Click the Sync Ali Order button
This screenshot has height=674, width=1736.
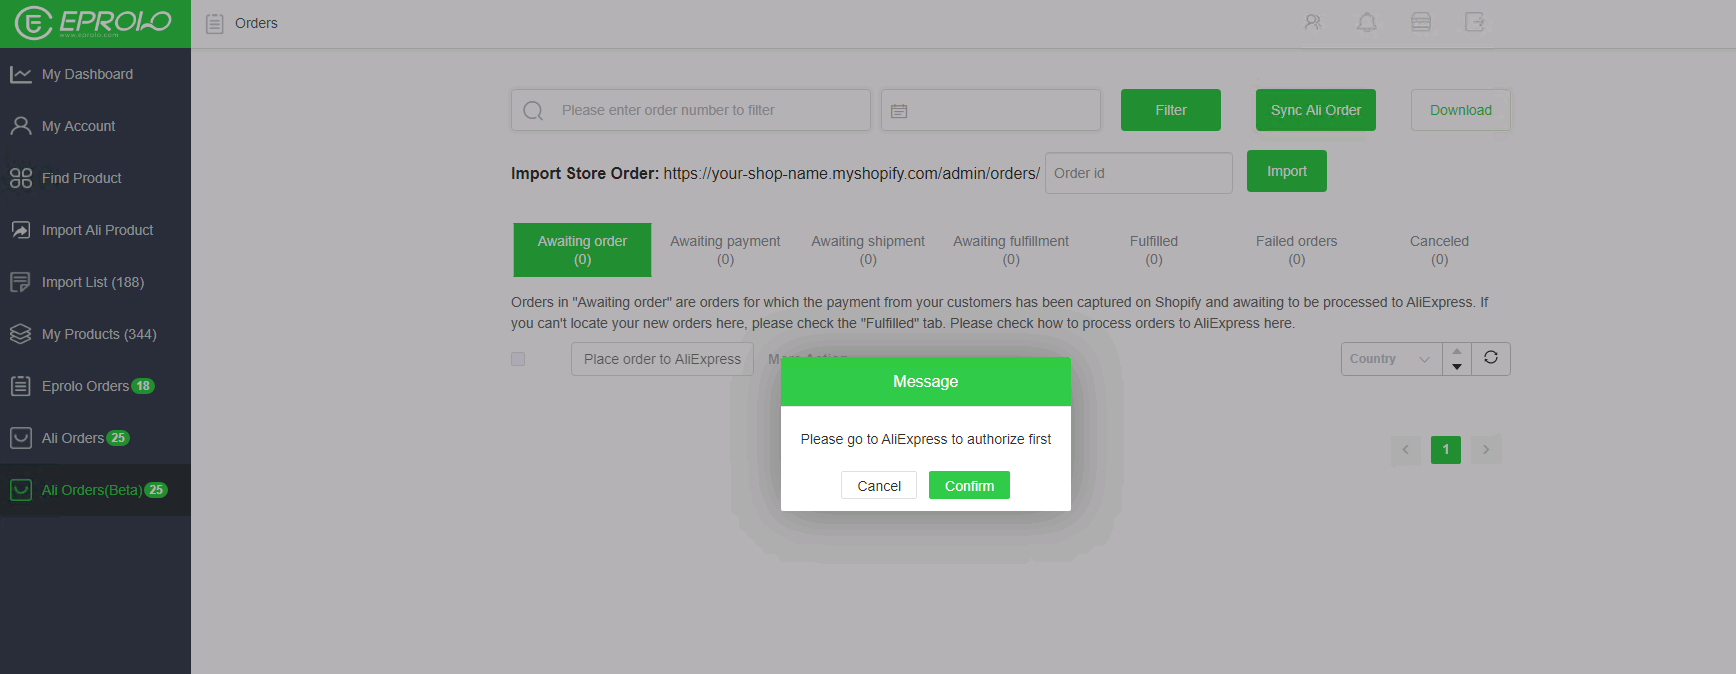[x=1316, y=110]
